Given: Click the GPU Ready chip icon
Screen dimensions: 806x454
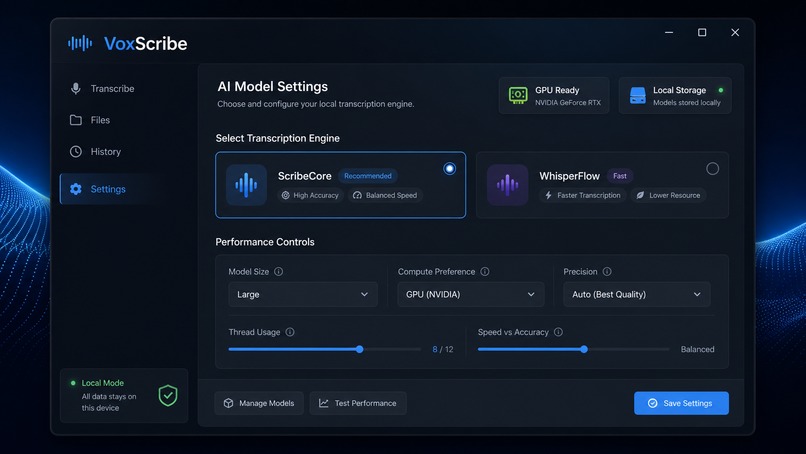Looking at the screenshot, I should point(518,95).
